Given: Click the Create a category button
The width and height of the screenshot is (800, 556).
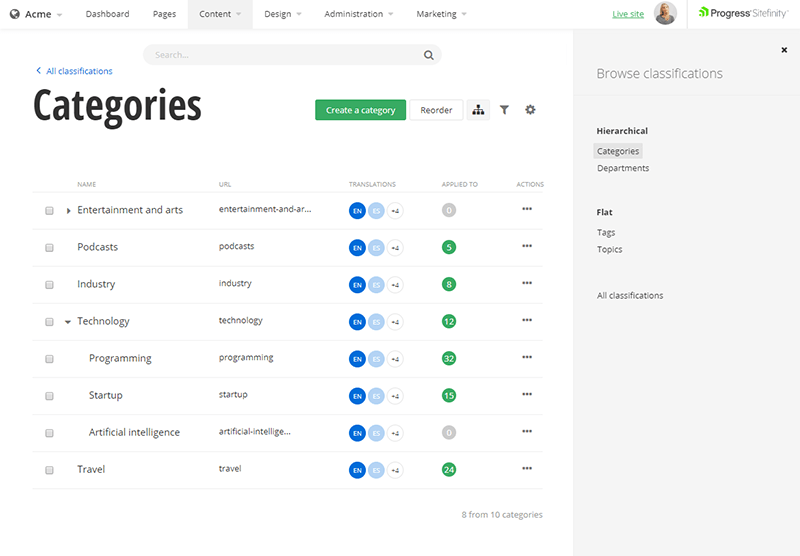Looking at the screenshot, I should [360, 110].
